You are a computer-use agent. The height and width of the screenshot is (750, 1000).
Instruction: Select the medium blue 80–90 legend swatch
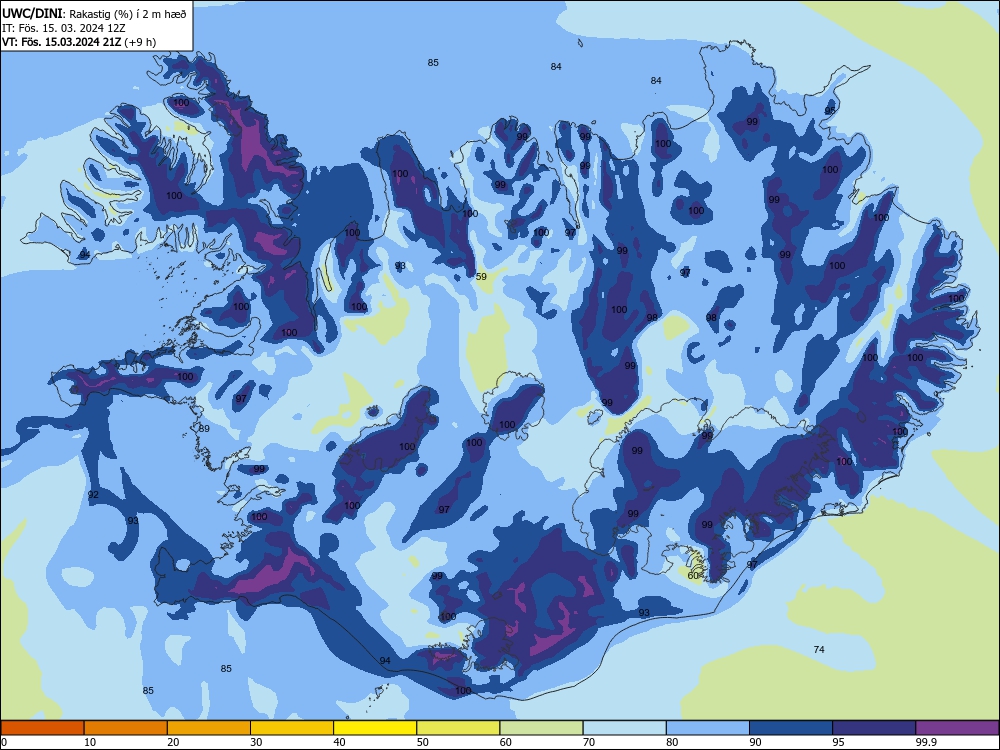point(708,728)
